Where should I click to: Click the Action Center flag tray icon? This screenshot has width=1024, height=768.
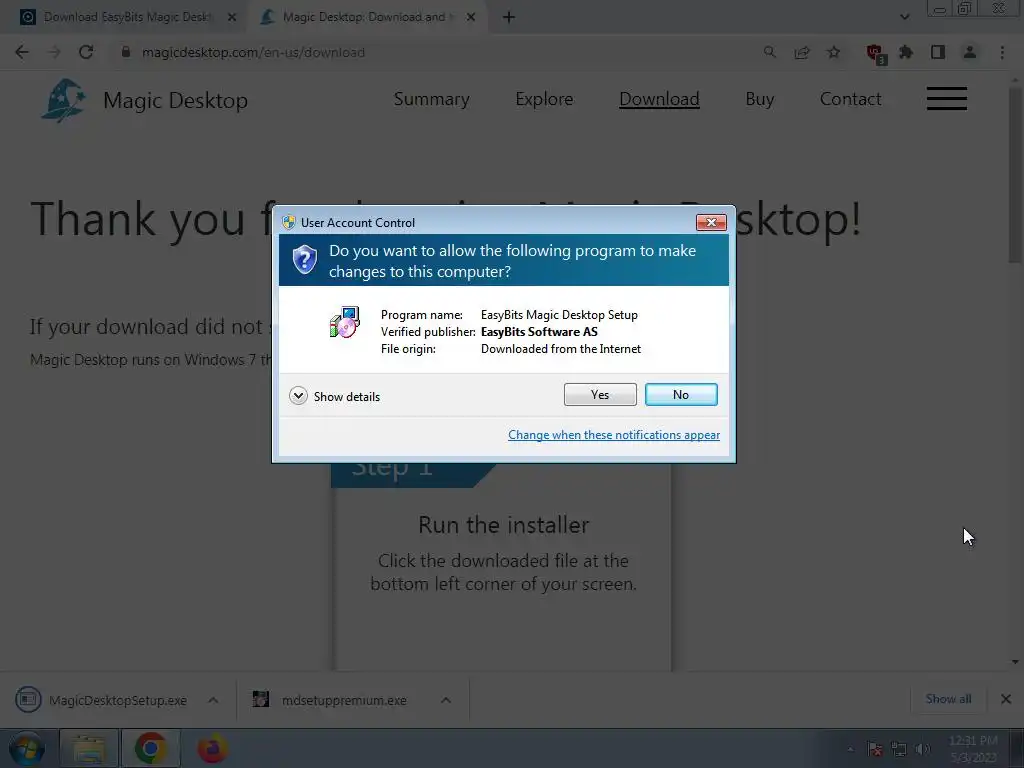875,749
